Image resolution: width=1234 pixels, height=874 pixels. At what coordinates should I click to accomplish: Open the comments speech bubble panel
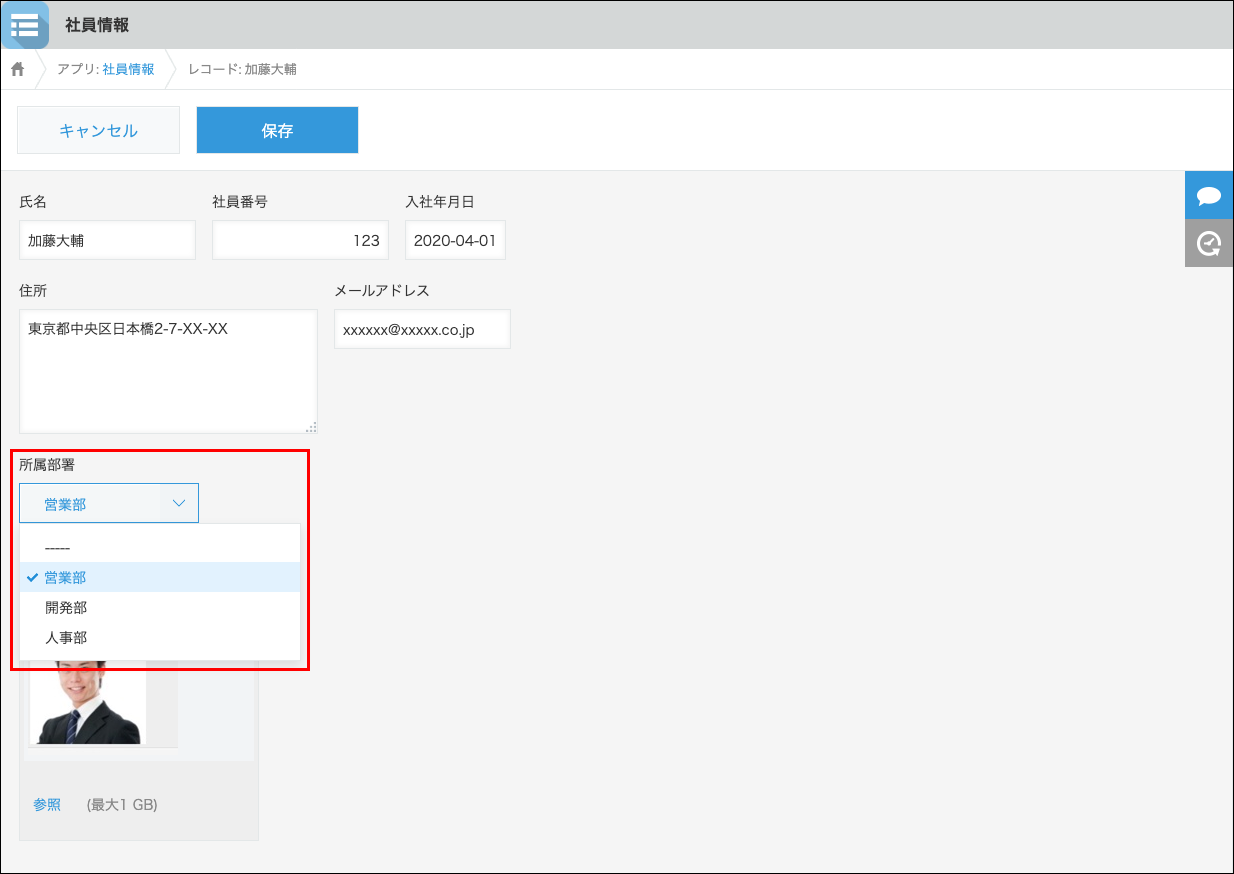tap(1209, 195)
